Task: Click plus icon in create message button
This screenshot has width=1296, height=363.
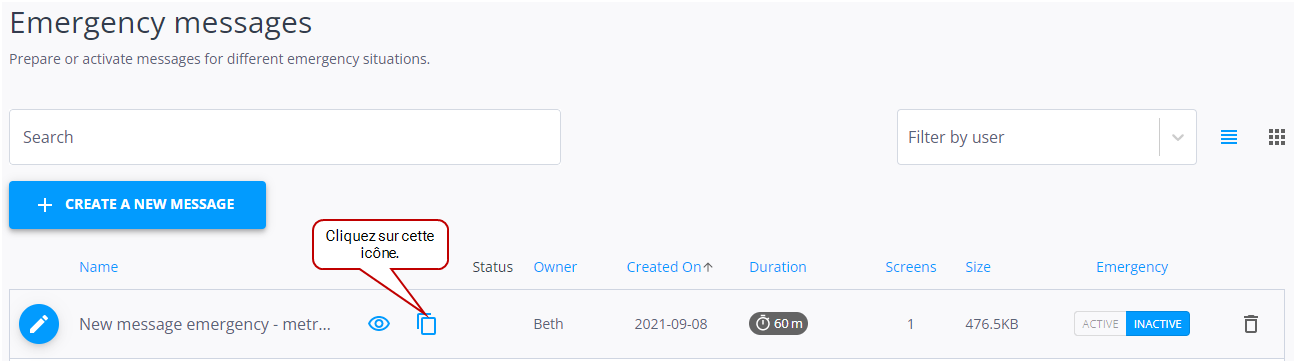Action: pyautogui.click(x=44, y=205)
